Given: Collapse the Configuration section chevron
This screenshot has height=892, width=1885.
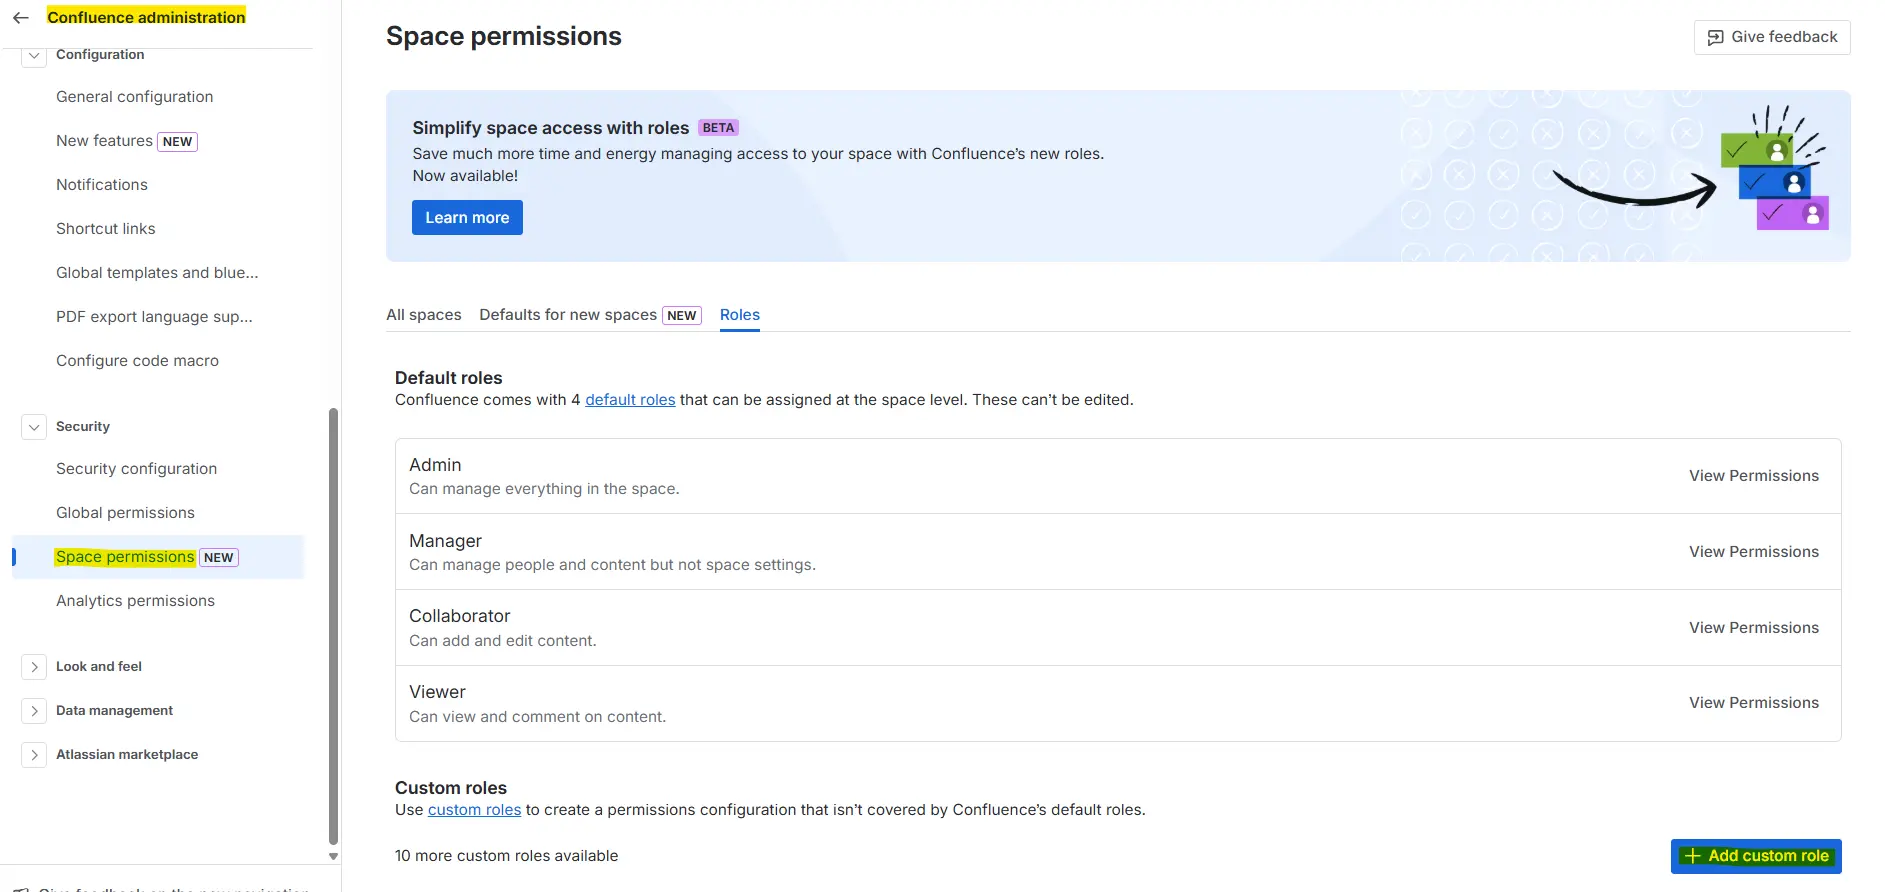Looking at the screenshot, I should (34, 55).
